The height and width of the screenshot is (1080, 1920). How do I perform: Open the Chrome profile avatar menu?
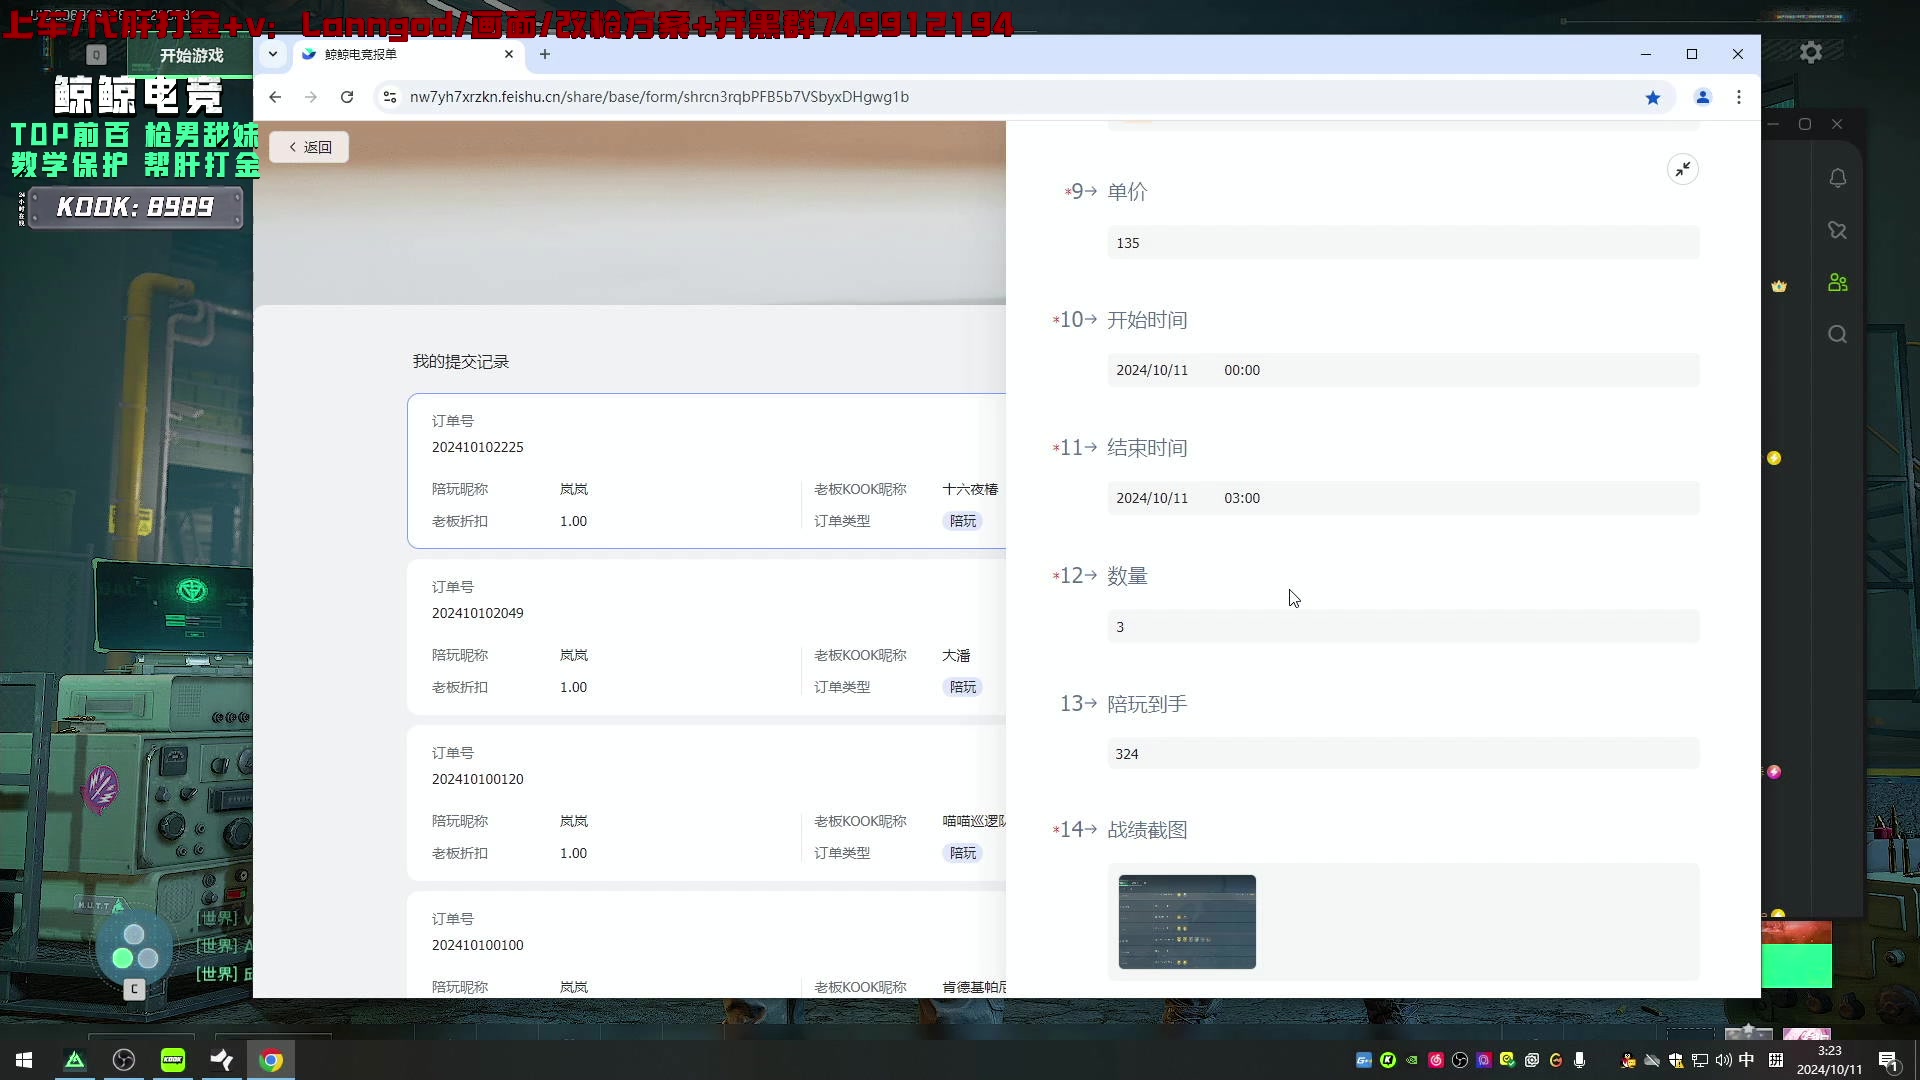pos(1703,97)
